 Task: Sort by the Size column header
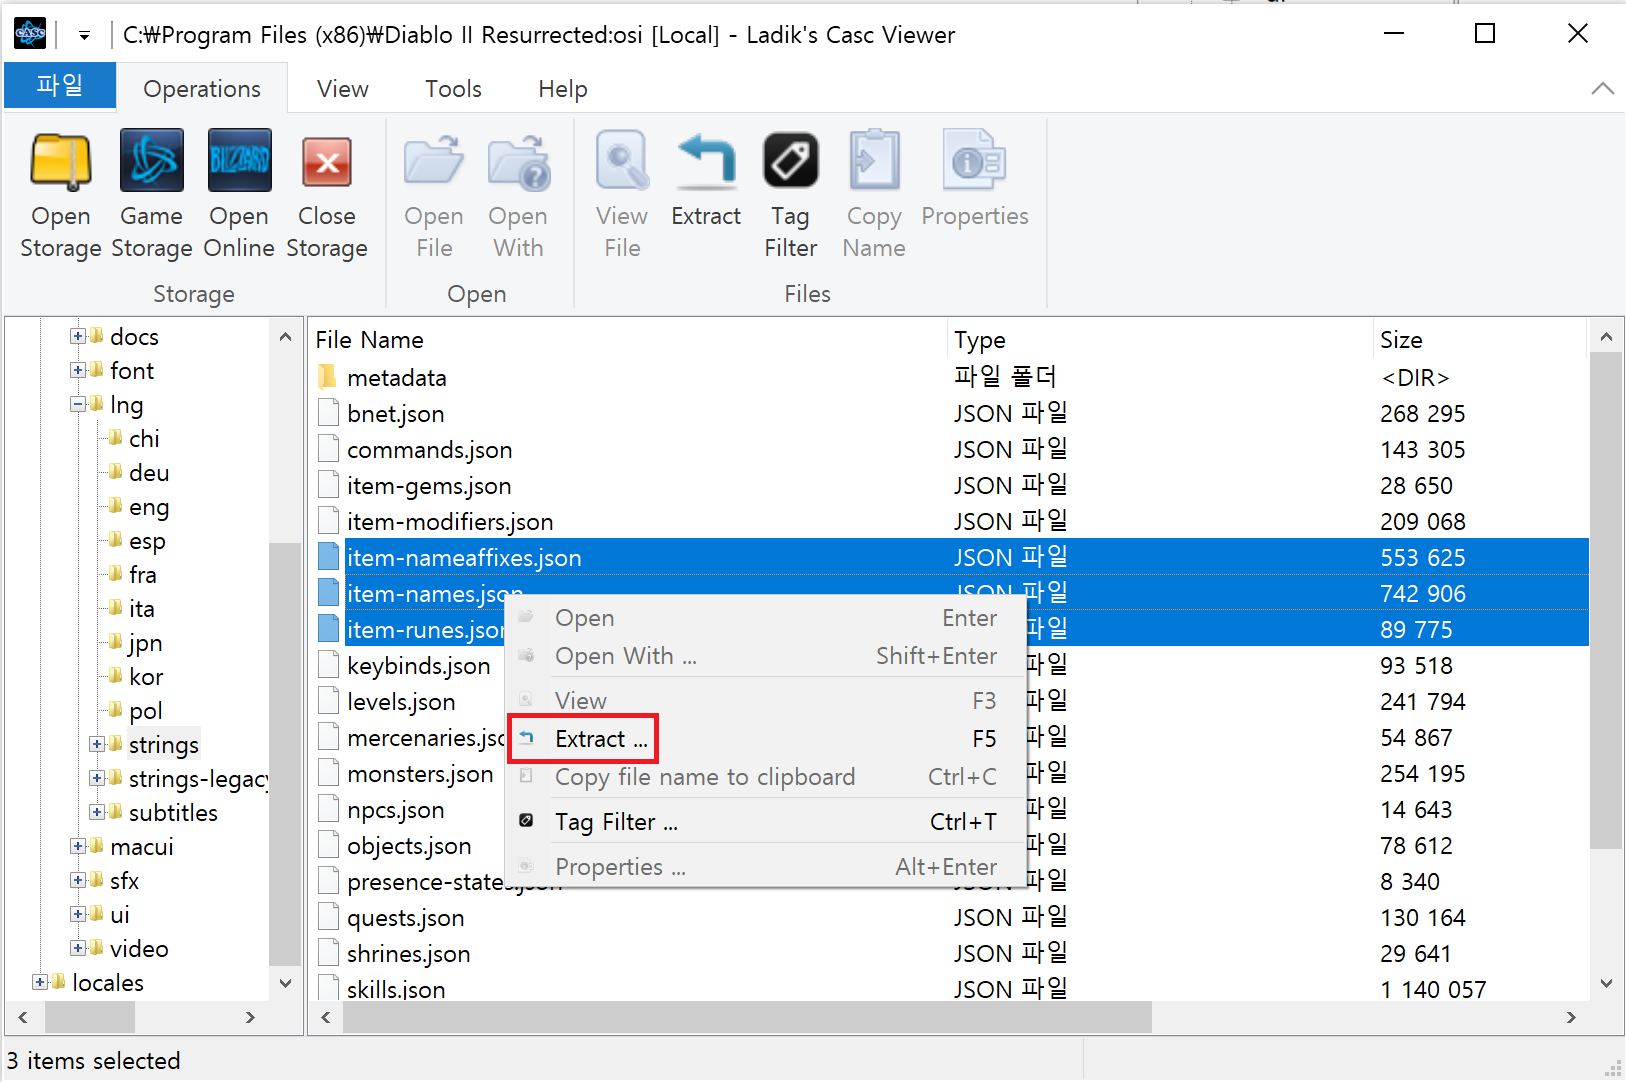pos(1480,339)
